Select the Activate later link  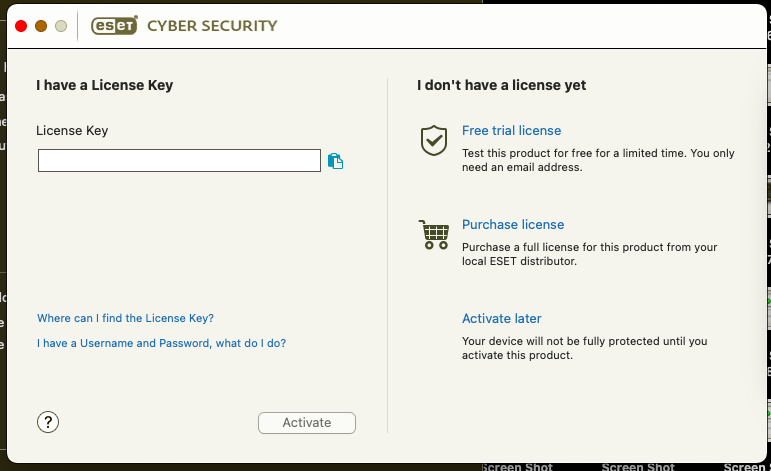(502, 318)
